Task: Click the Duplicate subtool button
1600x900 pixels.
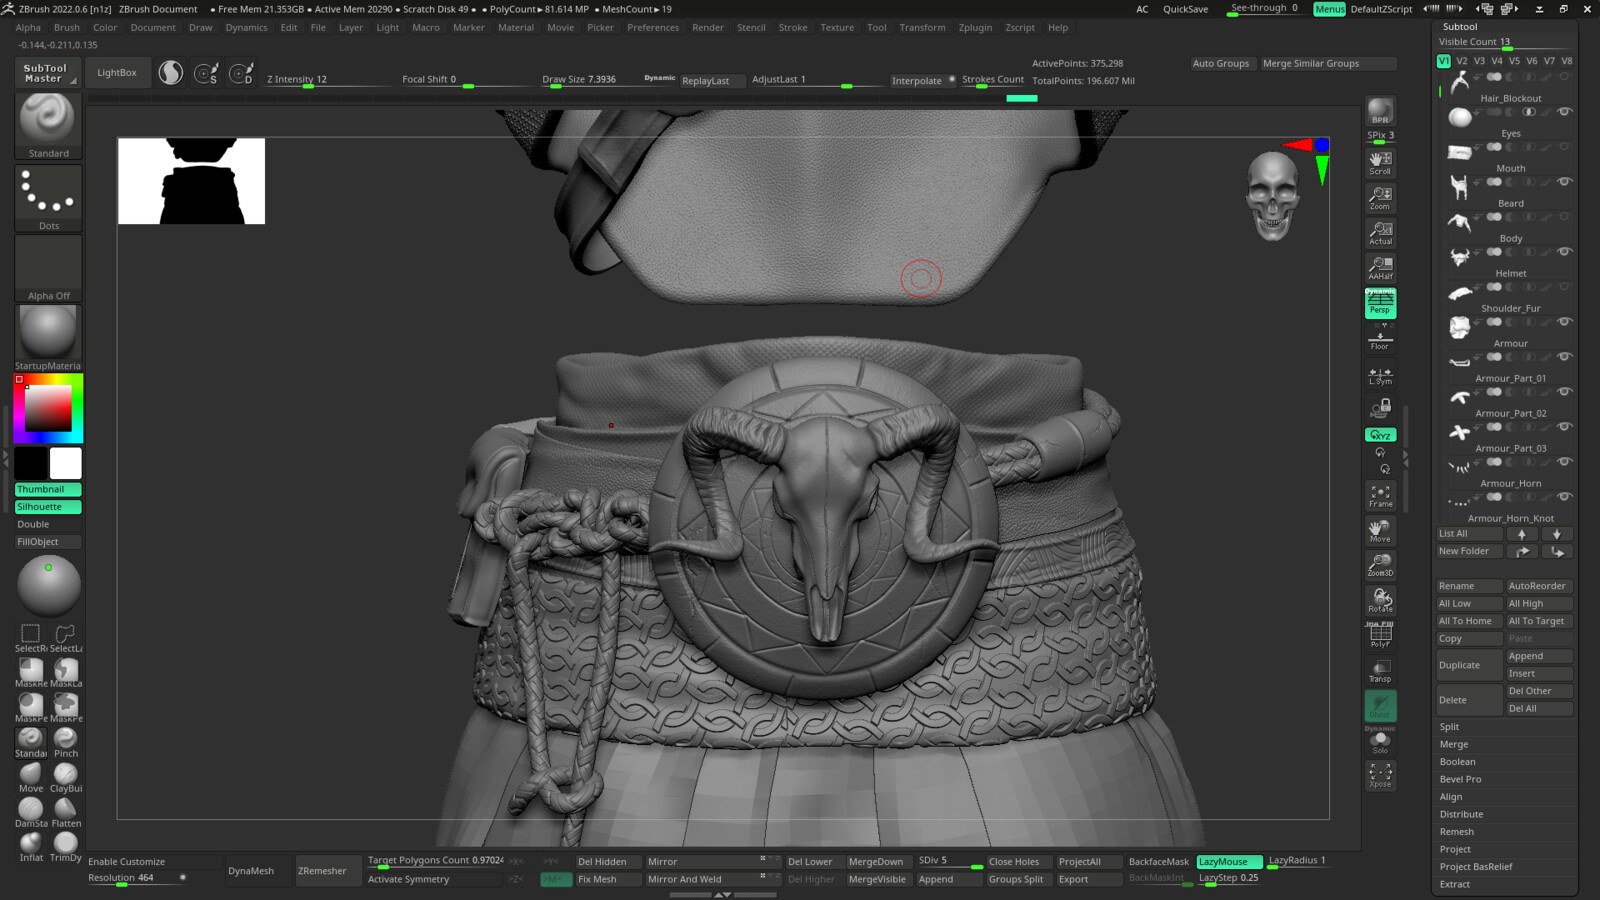Action: click(1469, 665)
